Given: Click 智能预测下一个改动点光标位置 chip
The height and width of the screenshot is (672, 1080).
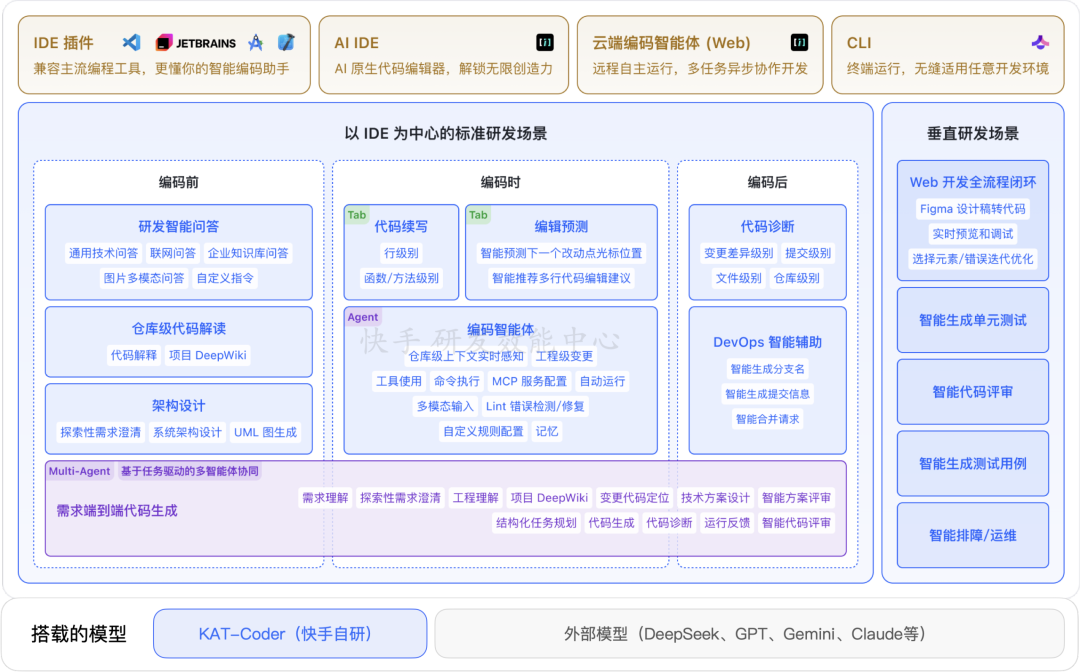Looking at the screenshot, I should (x=561, y=253).
